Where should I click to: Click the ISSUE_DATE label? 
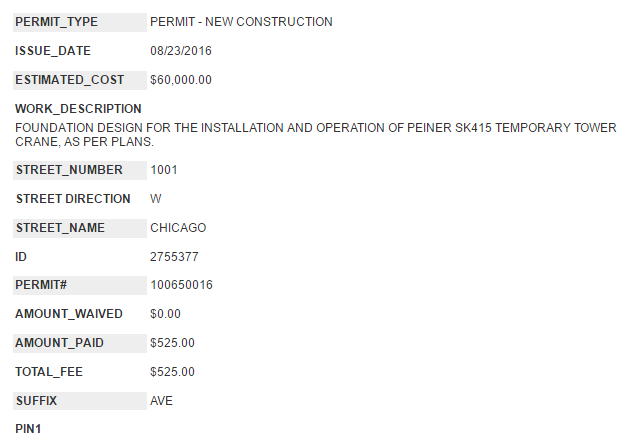pos(53,51)
